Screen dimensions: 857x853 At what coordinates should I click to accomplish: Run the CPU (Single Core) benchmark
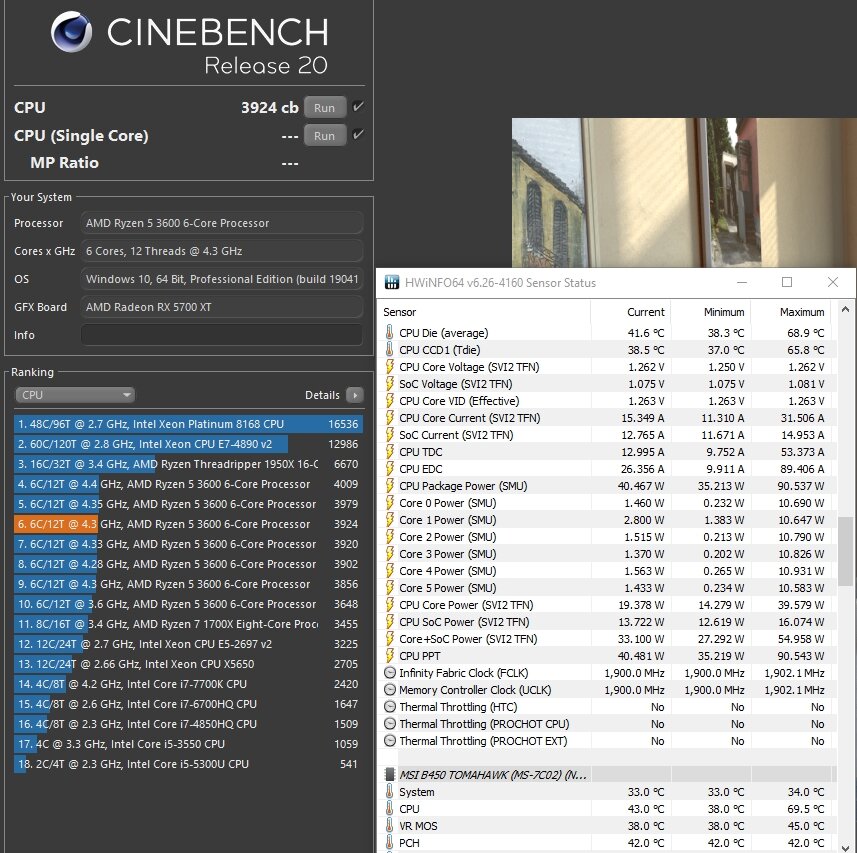(325, 136)
